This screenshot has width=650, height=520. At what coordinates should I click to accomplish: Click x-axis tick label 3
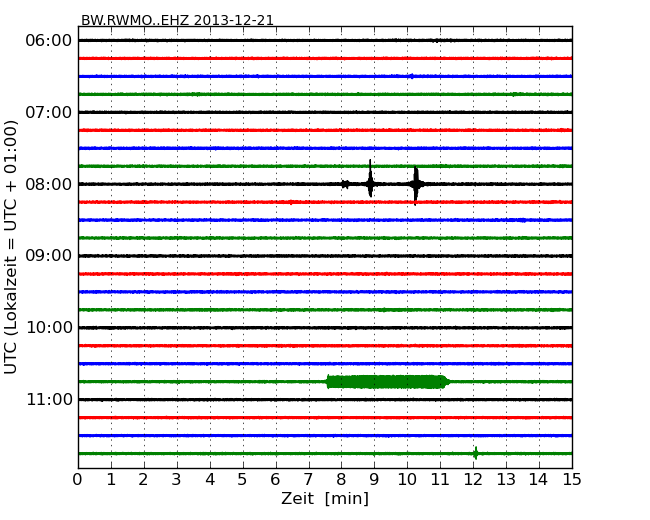pos(177,480)
